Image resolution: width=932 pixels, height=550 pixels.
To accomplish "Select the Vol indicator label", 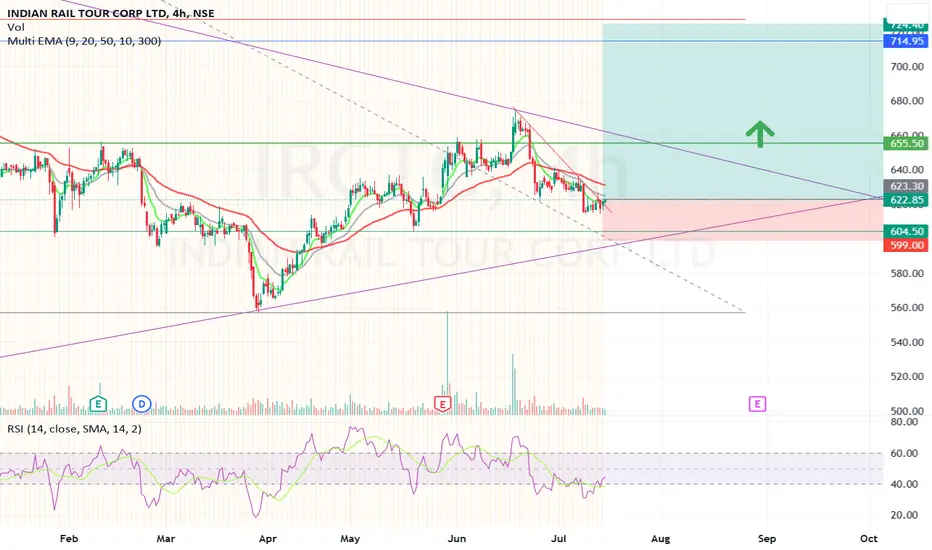I will point(16,27).
